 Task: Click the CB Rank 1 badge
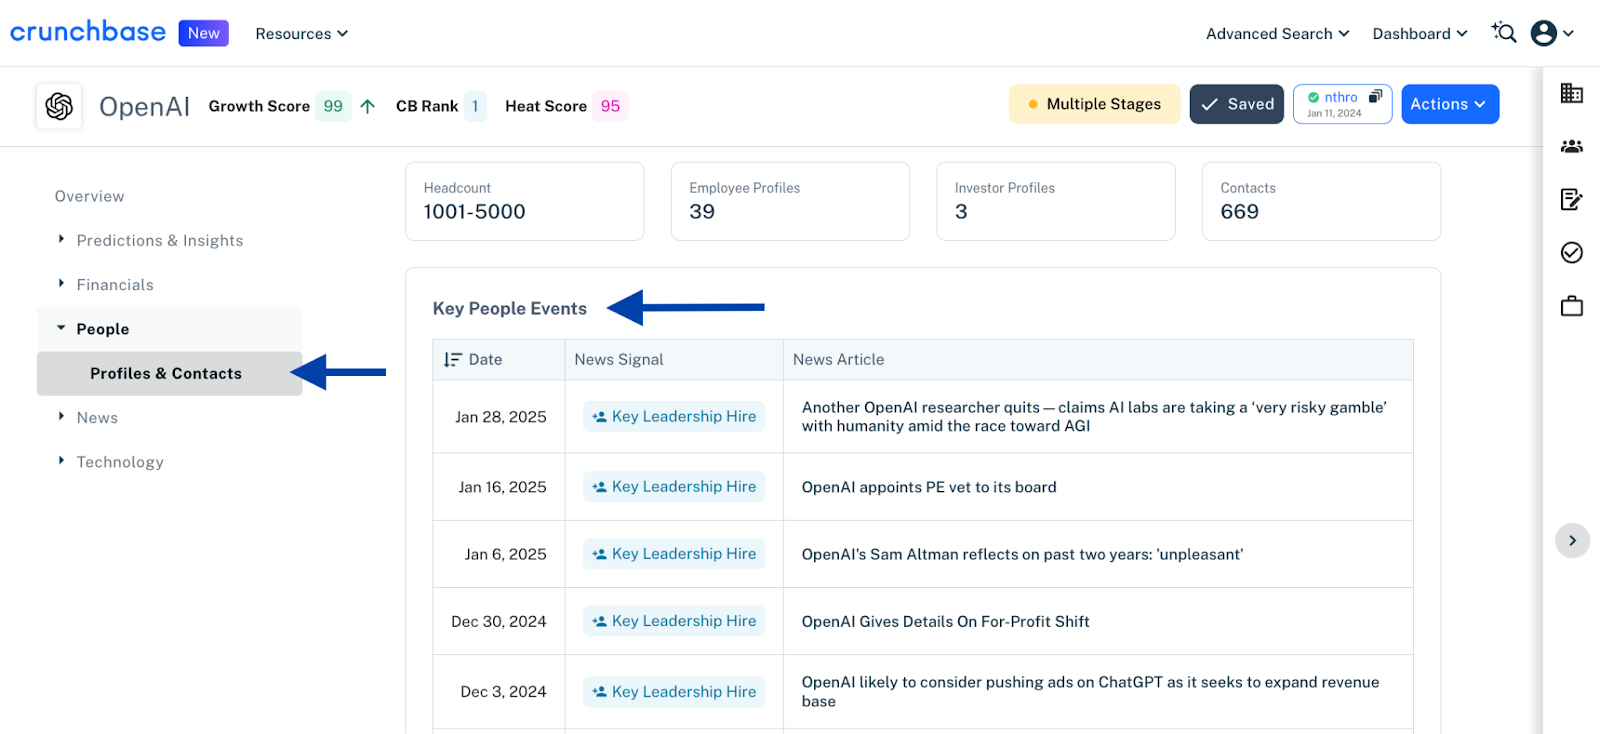coord(475,106)
